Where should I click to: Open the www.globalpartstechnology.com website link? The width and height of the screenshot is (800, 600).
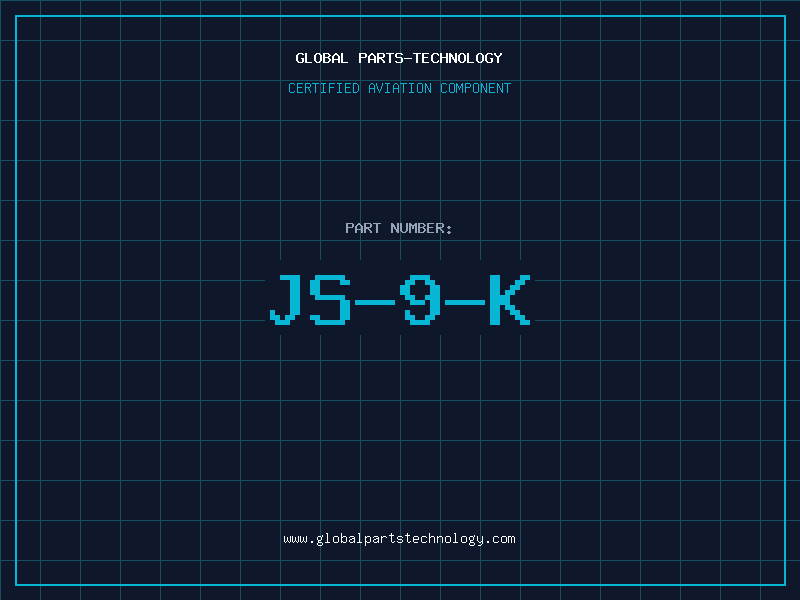(399, 539)
